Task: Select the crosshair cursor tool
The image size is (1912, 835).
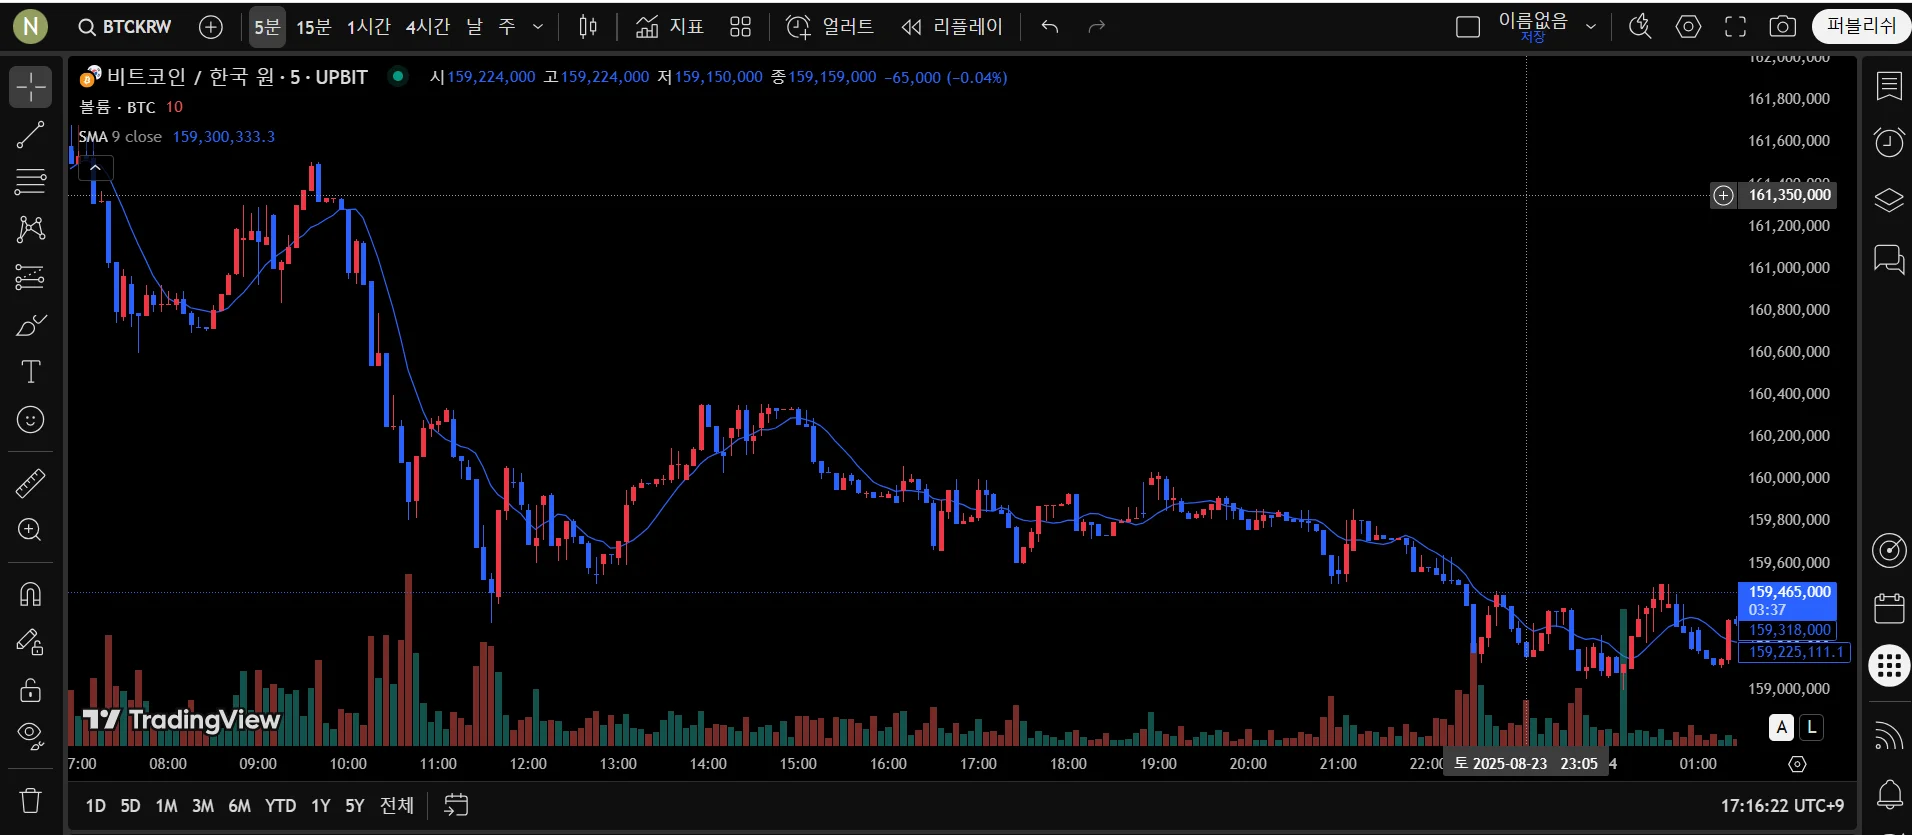Action: click(x=31, y=87)
